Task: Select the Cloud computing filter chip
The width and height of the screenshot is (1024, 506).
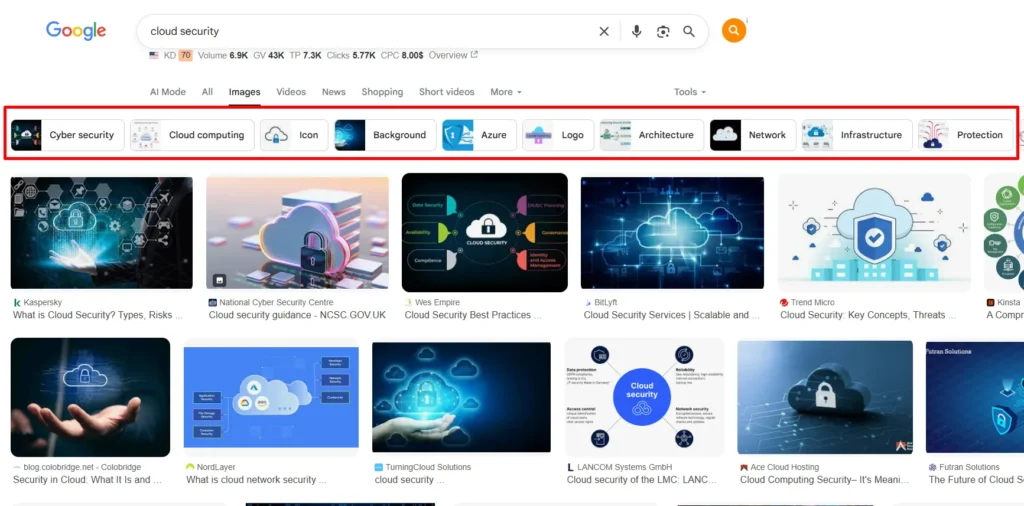Action: (192, 135)
